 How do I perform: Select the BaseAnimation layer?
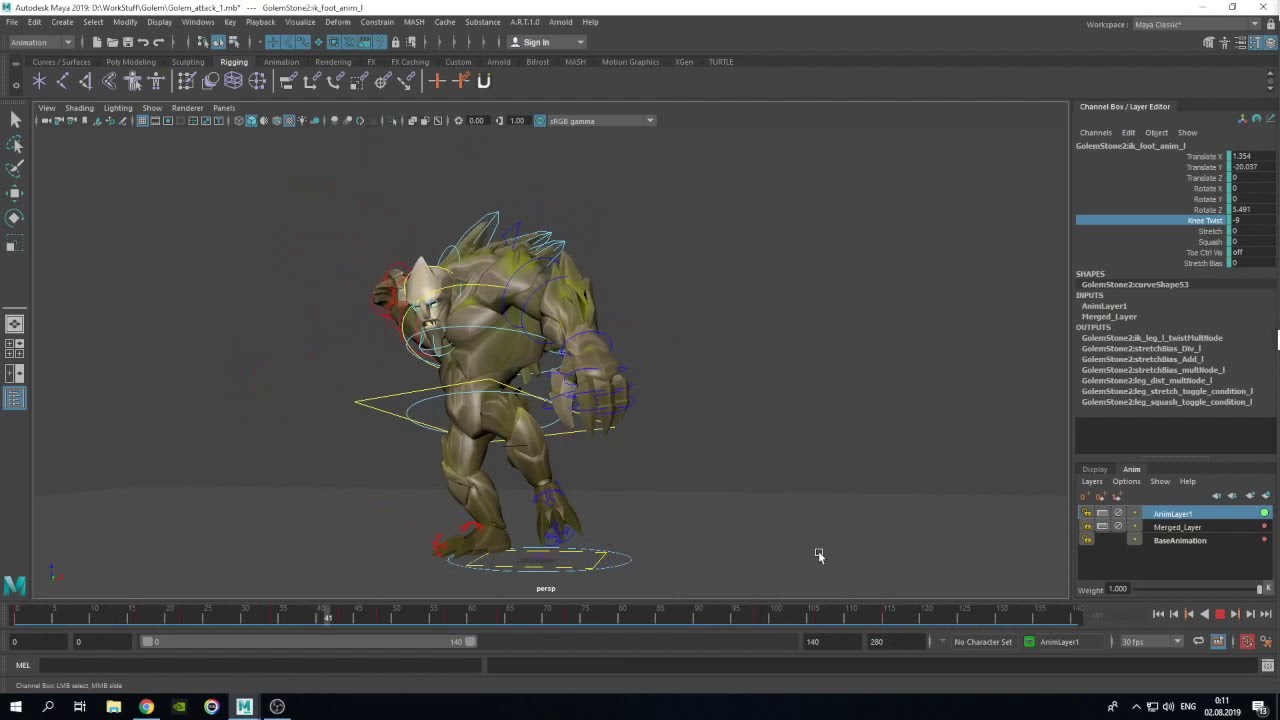1180,540
